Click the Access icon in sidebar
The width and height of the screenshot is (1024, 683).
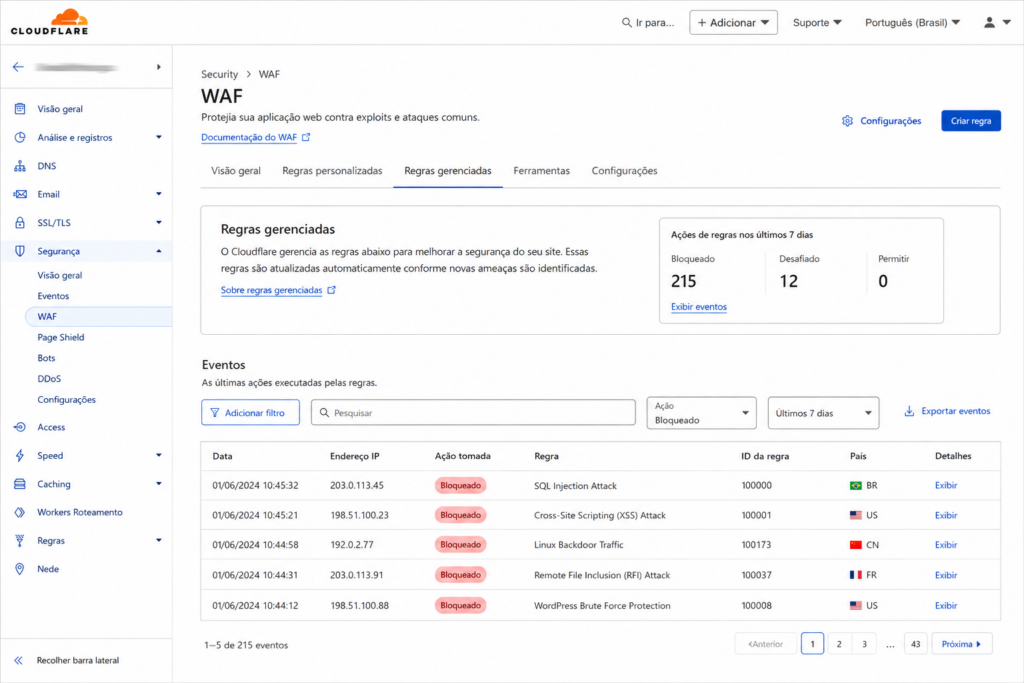coord(20,427)
